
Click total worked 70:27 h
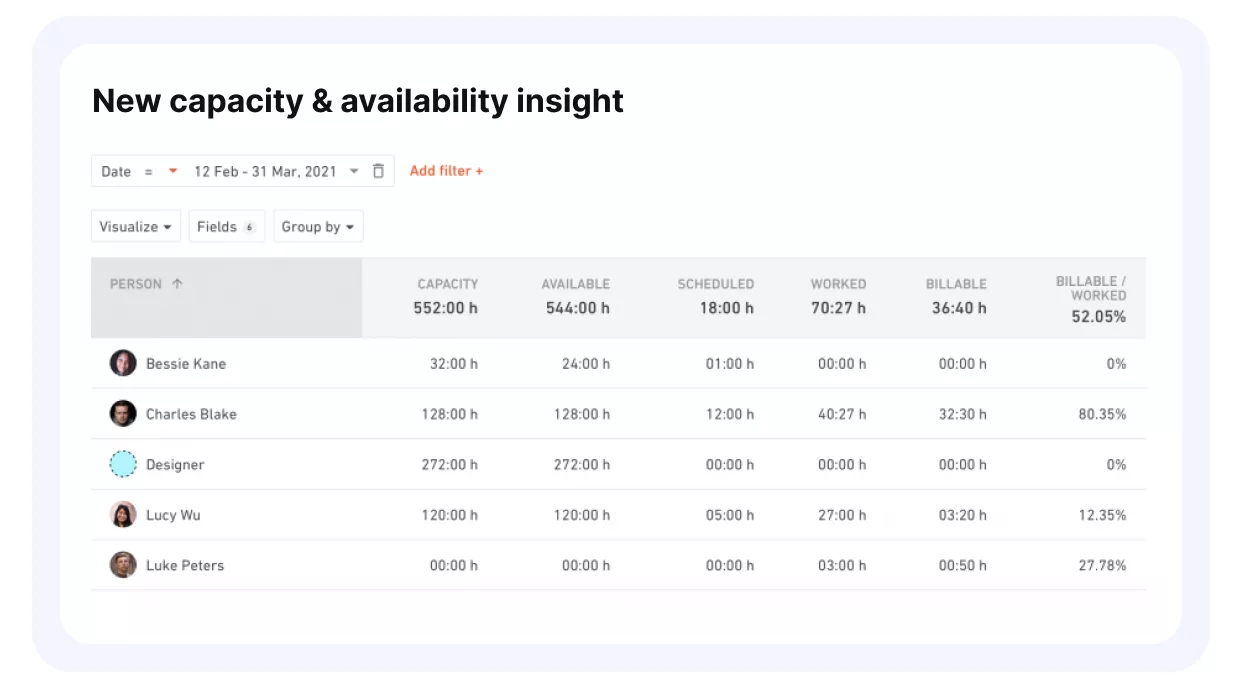(x=839, y=308)
